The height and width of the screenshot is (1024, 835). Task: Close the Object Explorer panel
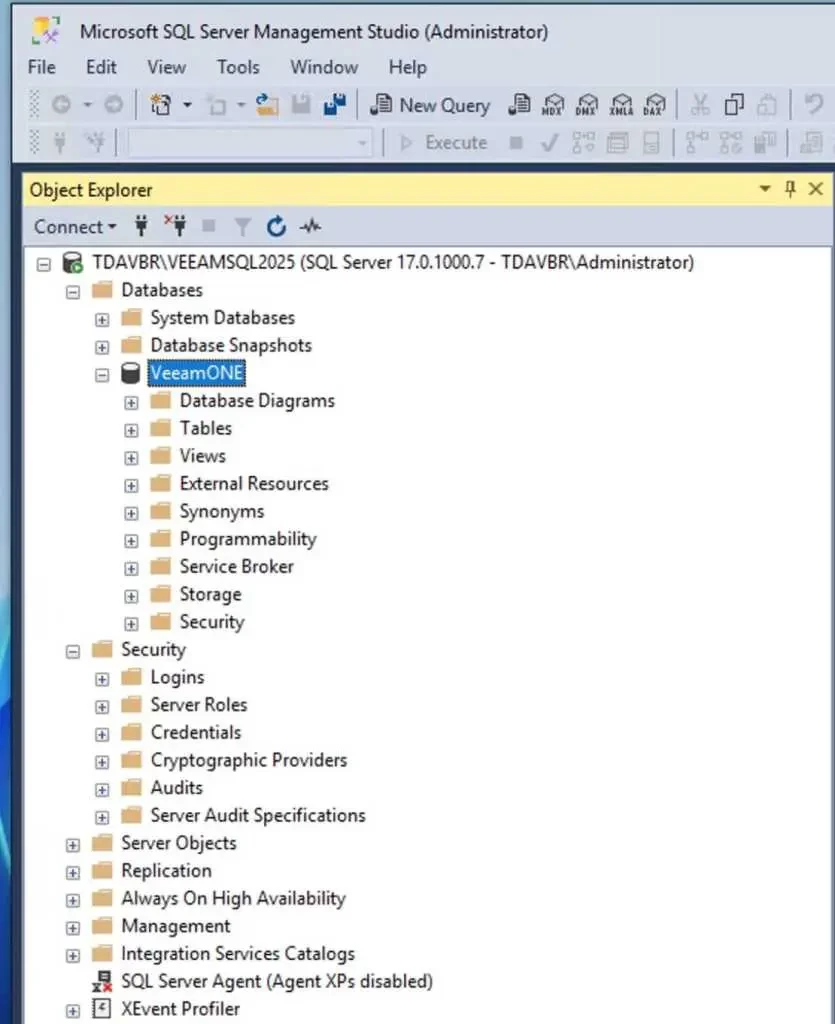pos(815,189)
